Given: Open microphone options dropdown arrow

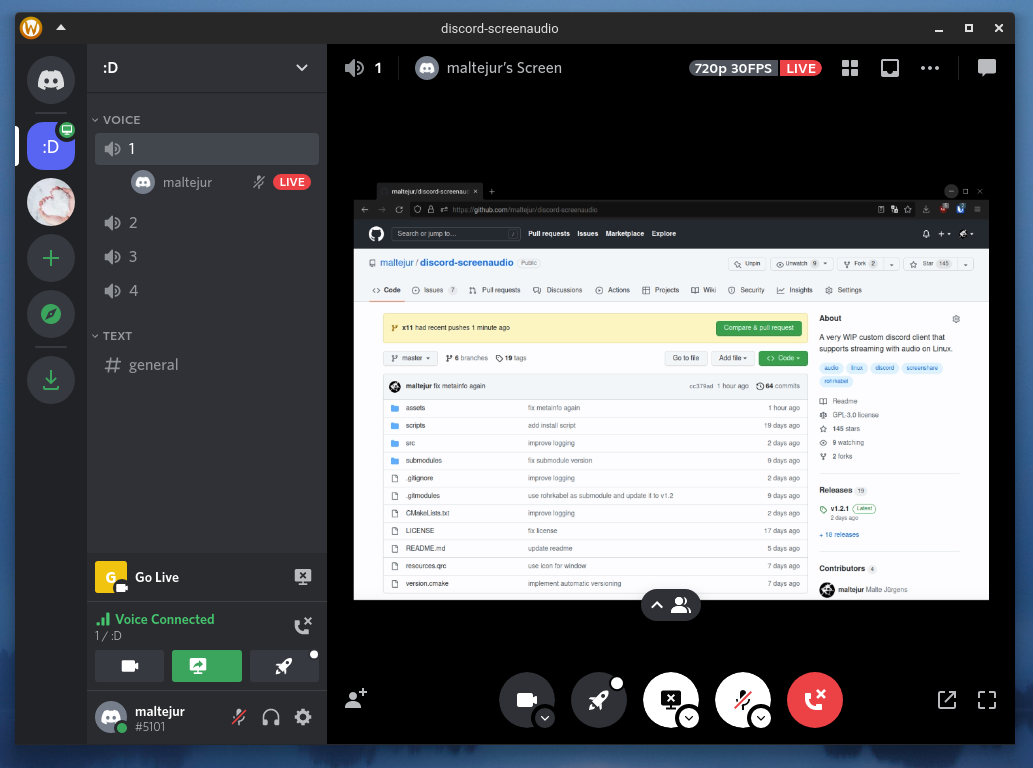Looking at the screenshot, I should pyautogui.click(x=761, y=718).
